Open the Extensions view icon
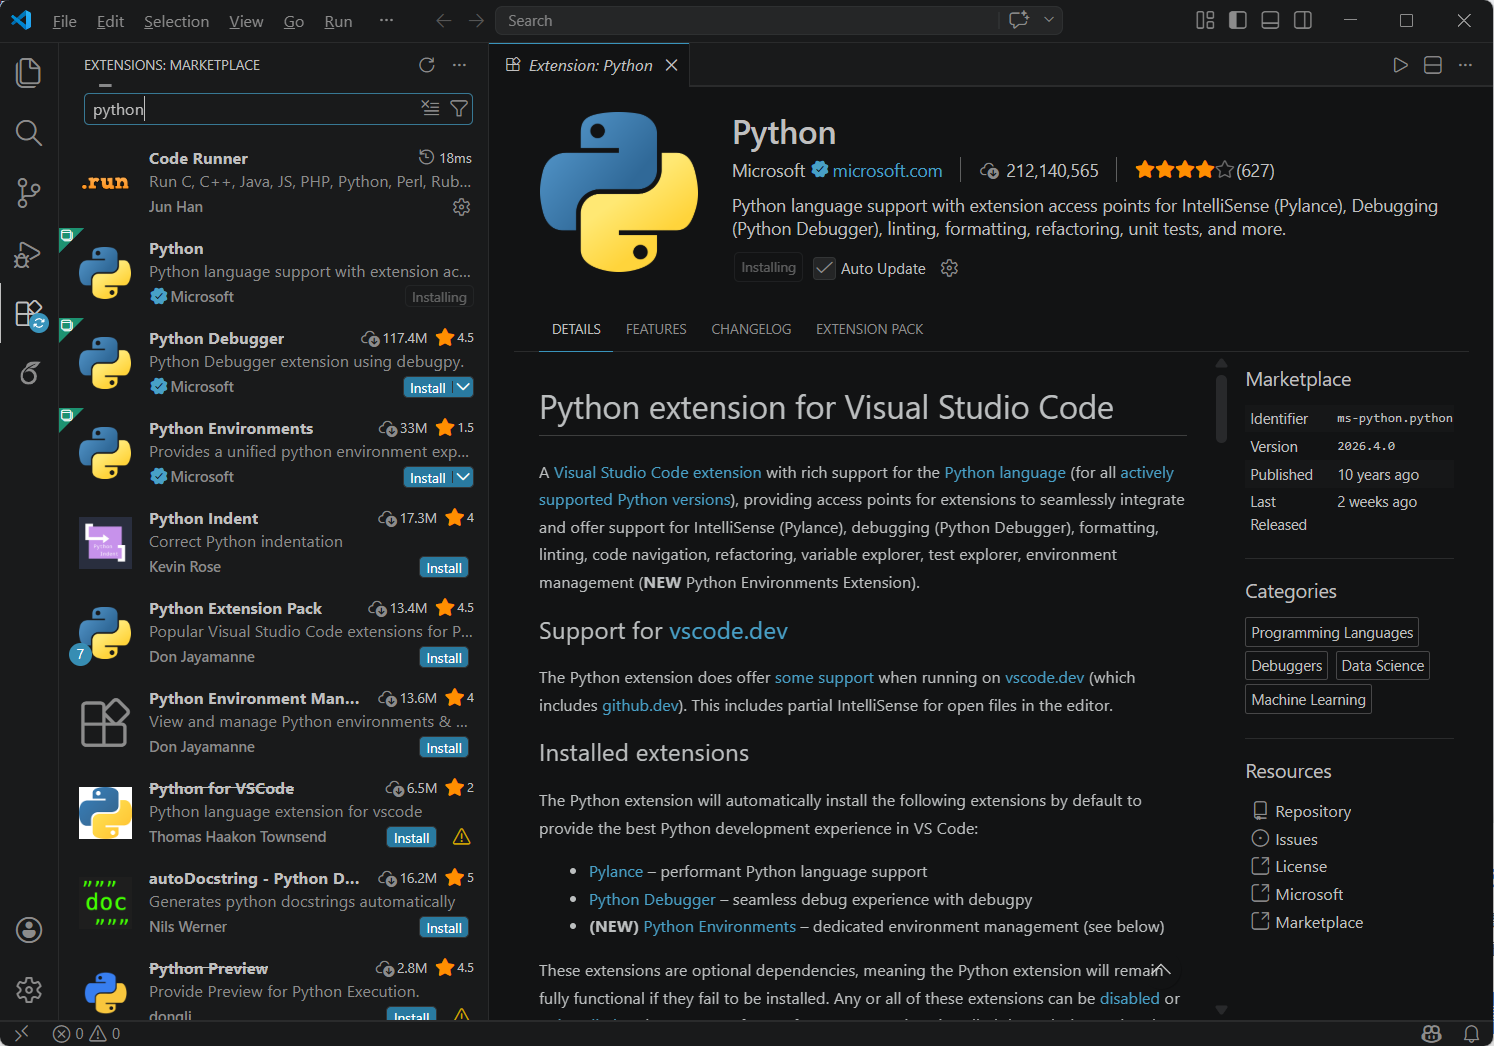 [x=29, y=314]
